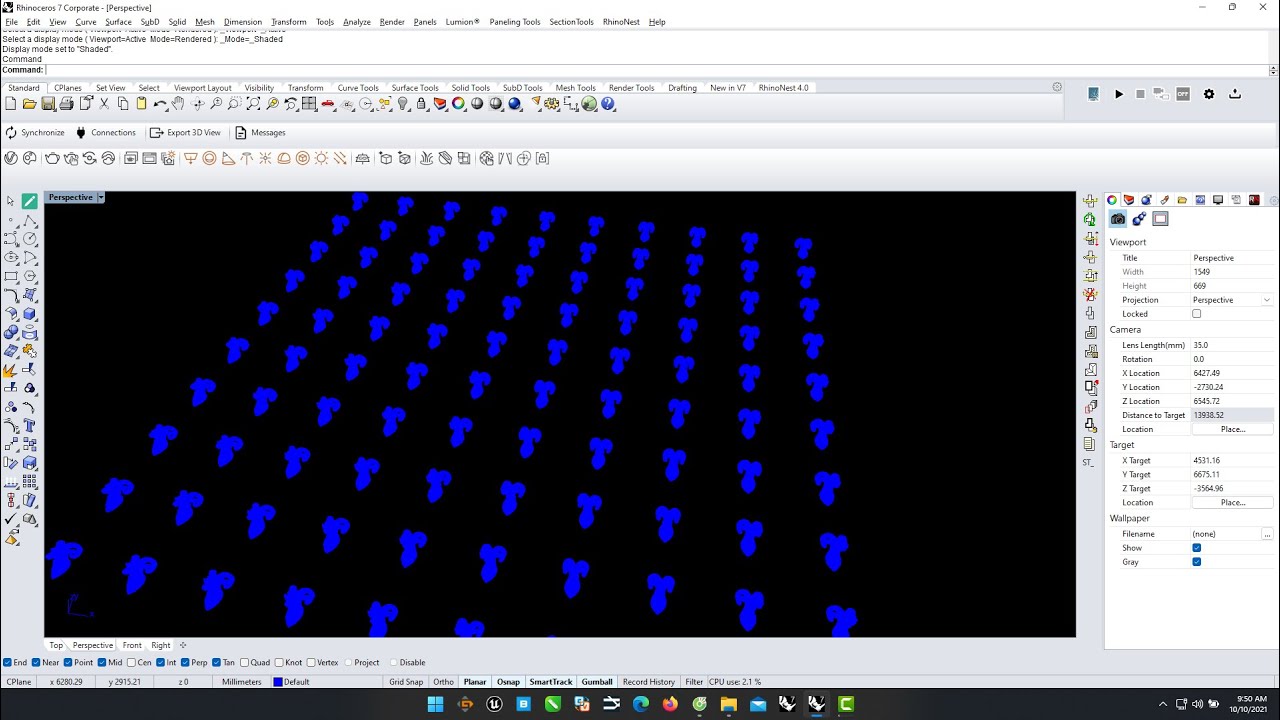
Task: Toggle Ortho mode in status bar
Action: (x=443, y=682)
